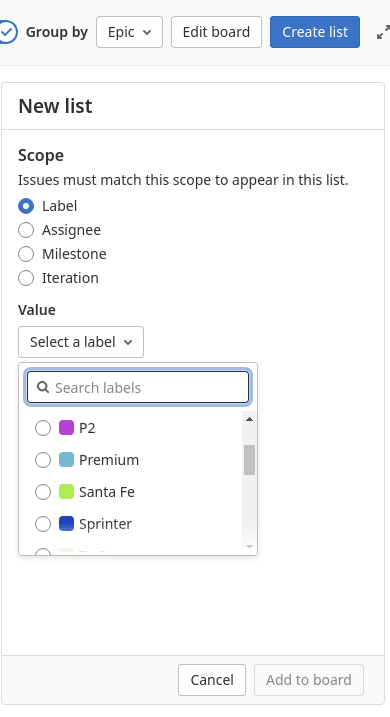Focus the Search labels input field
Screen dimensions: 390x717
click(138, 387)
